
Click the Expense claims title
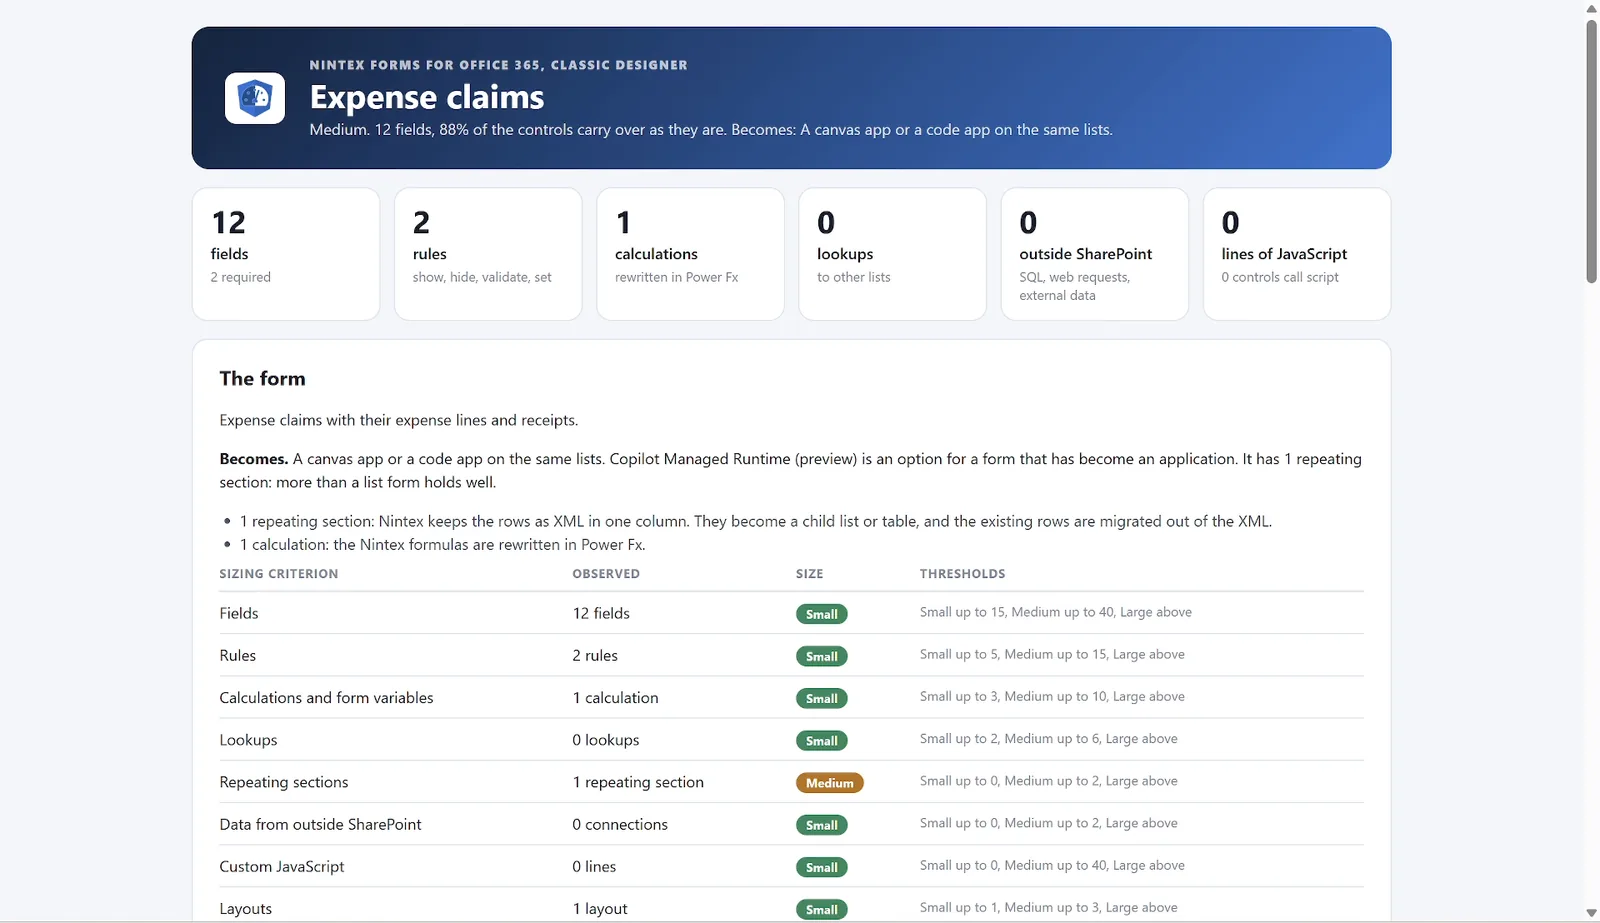pyautogui.click(x=427, y=97)
